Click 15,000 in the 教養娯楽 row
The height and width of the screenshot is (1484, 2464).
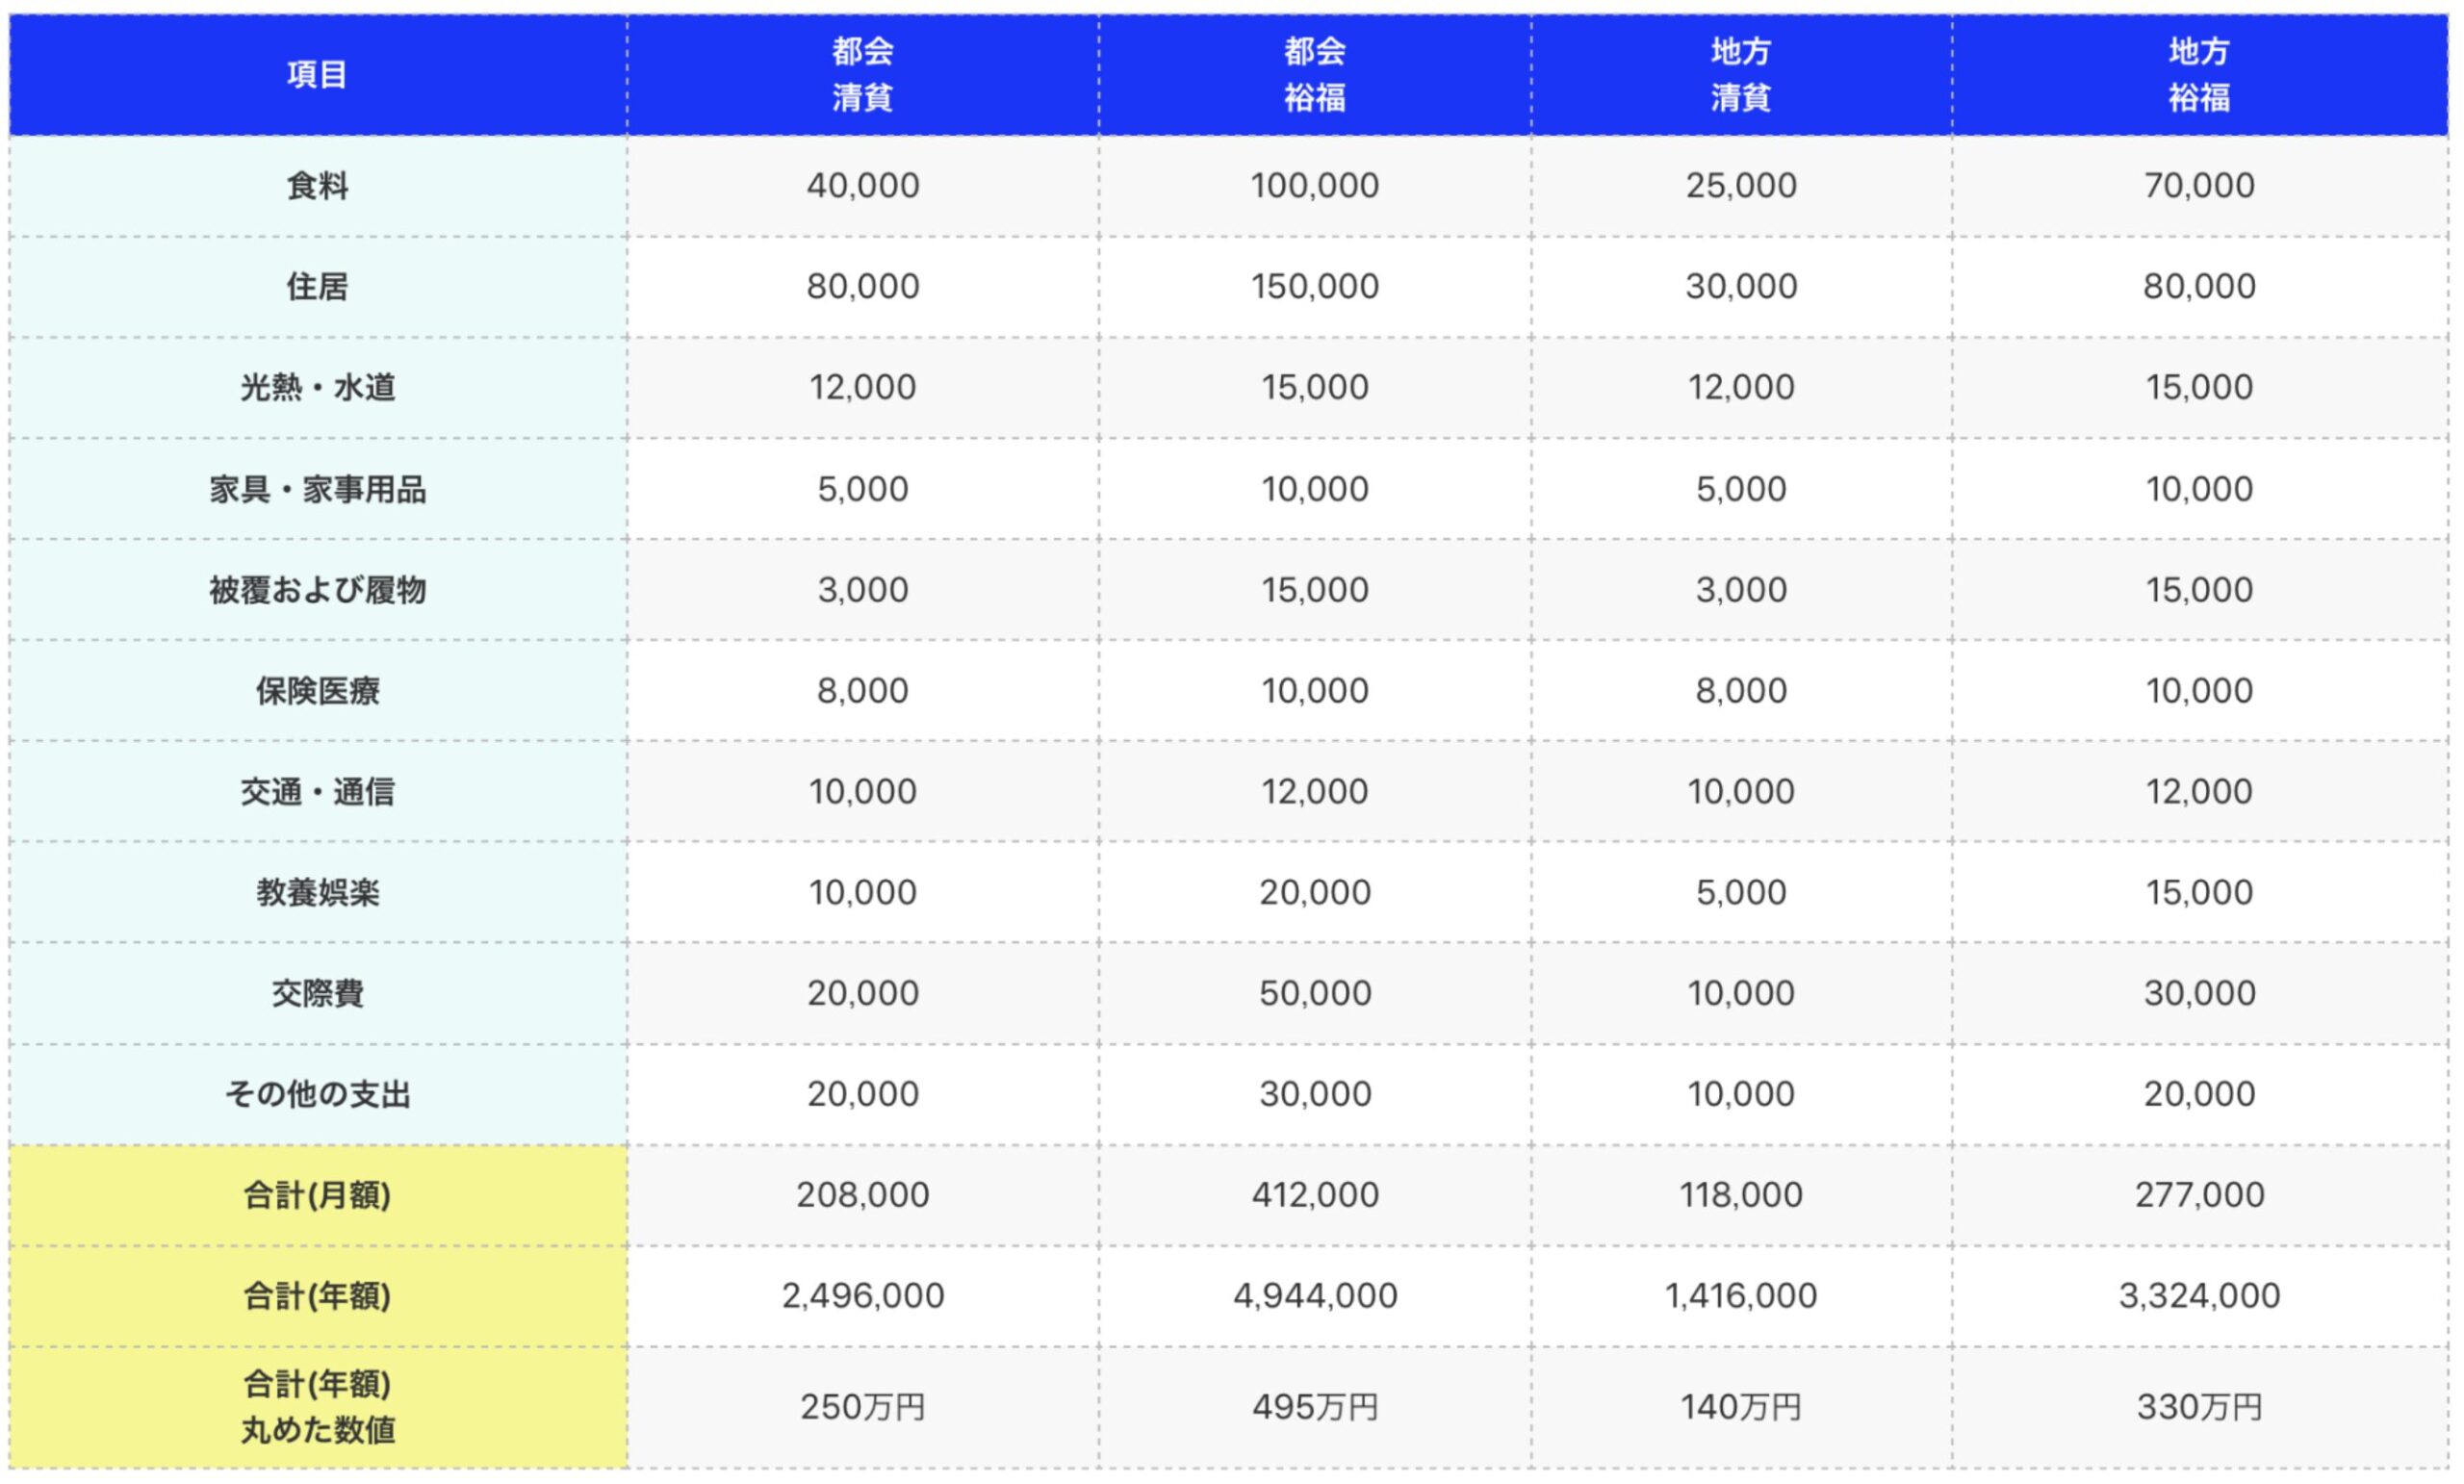(x=2199, y=892)
